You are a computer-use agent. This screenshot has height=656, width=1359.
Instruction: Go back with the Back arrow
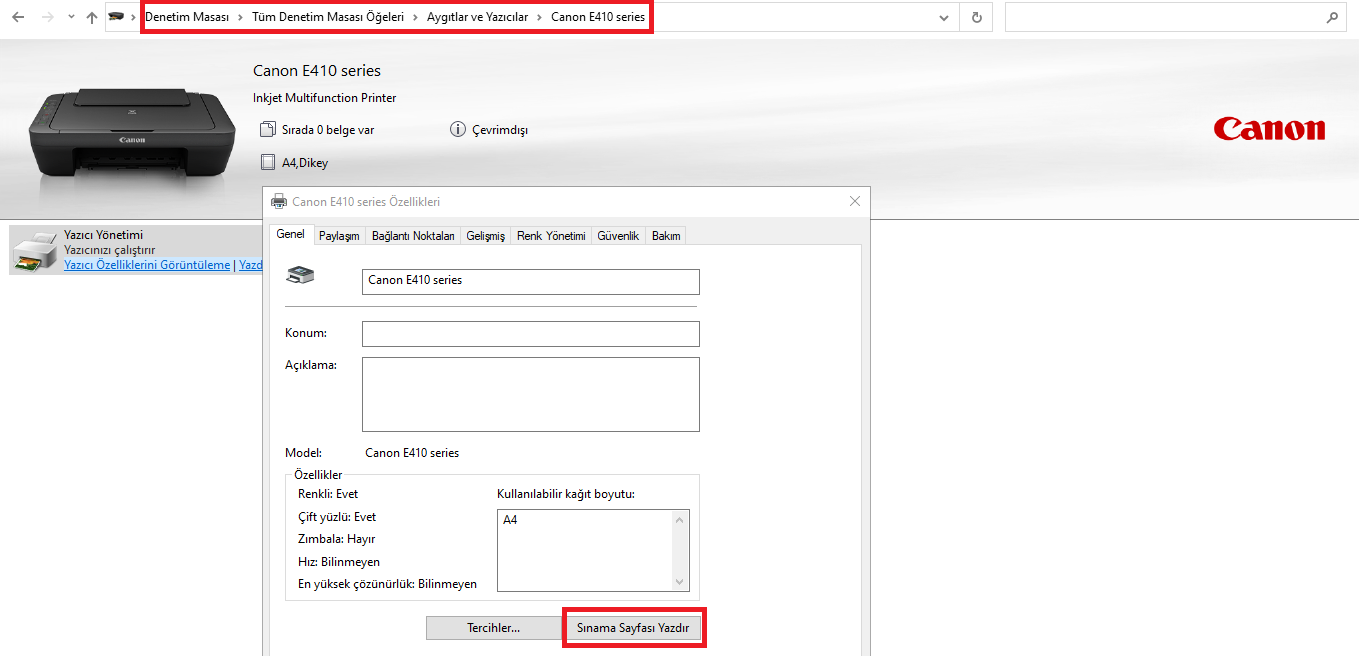(18, 17)
